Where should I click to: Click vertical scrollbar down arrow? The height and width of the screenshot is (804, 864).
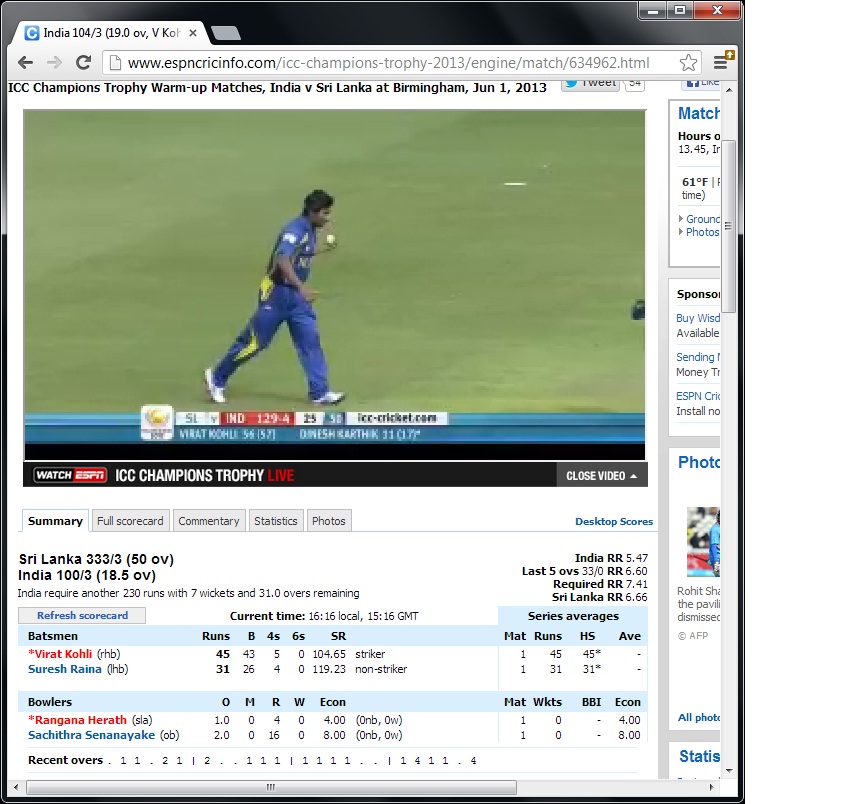(x=729, y=771)
